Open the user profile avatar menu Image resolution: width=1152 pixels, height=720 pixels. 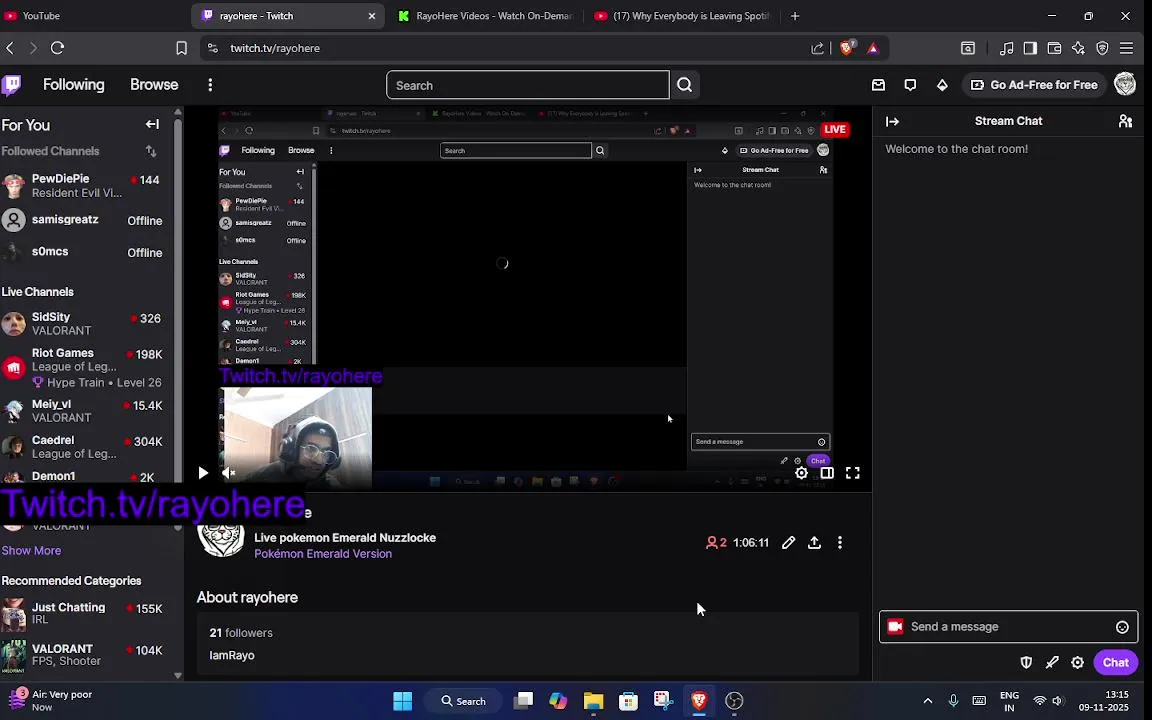coord(1125,84)
